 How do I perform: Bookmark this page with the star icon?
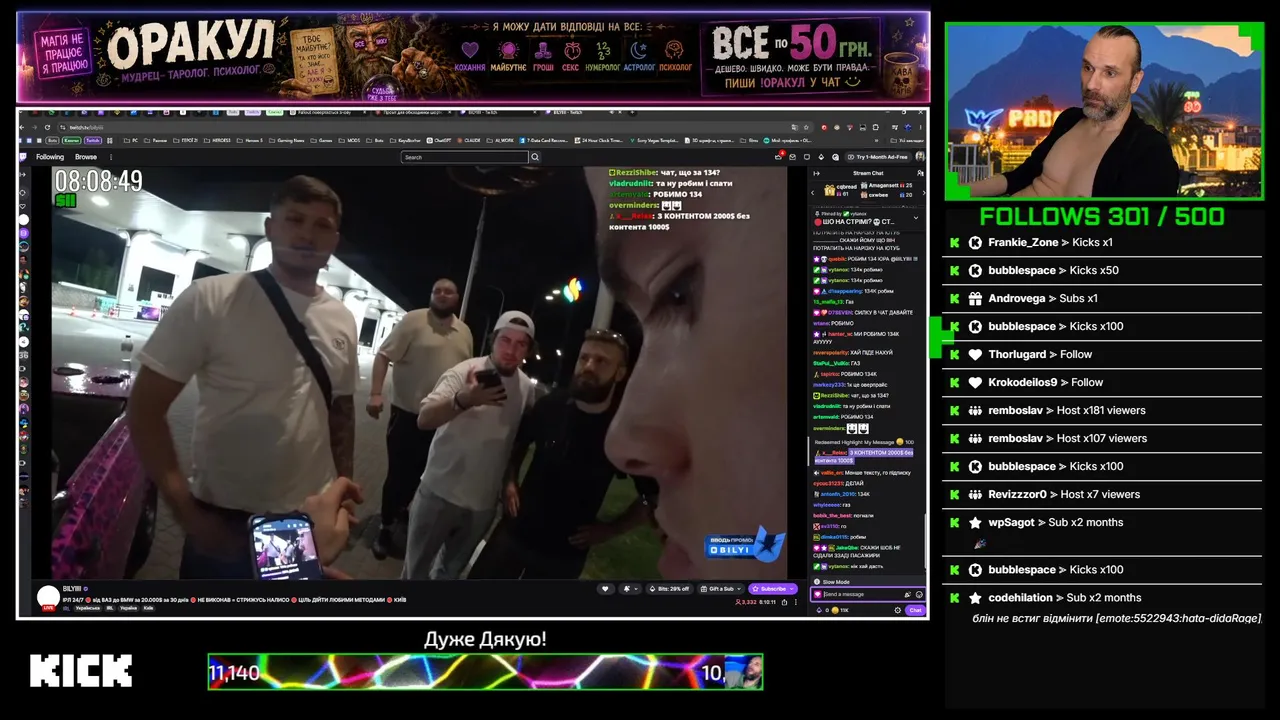click(808, 127)
